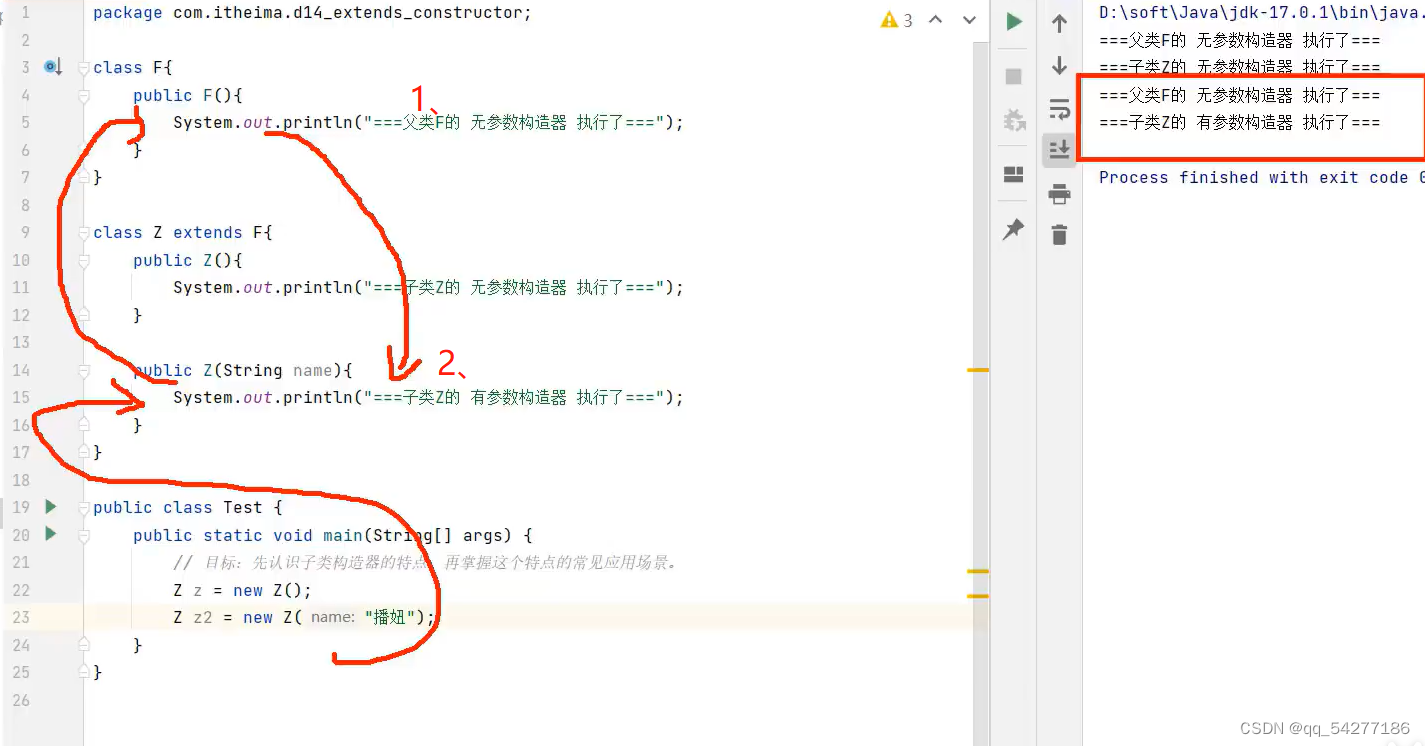Click the console Up the Stack Trace arrow
Viewport: 1425px width, 746px height.
[1059, 24]
